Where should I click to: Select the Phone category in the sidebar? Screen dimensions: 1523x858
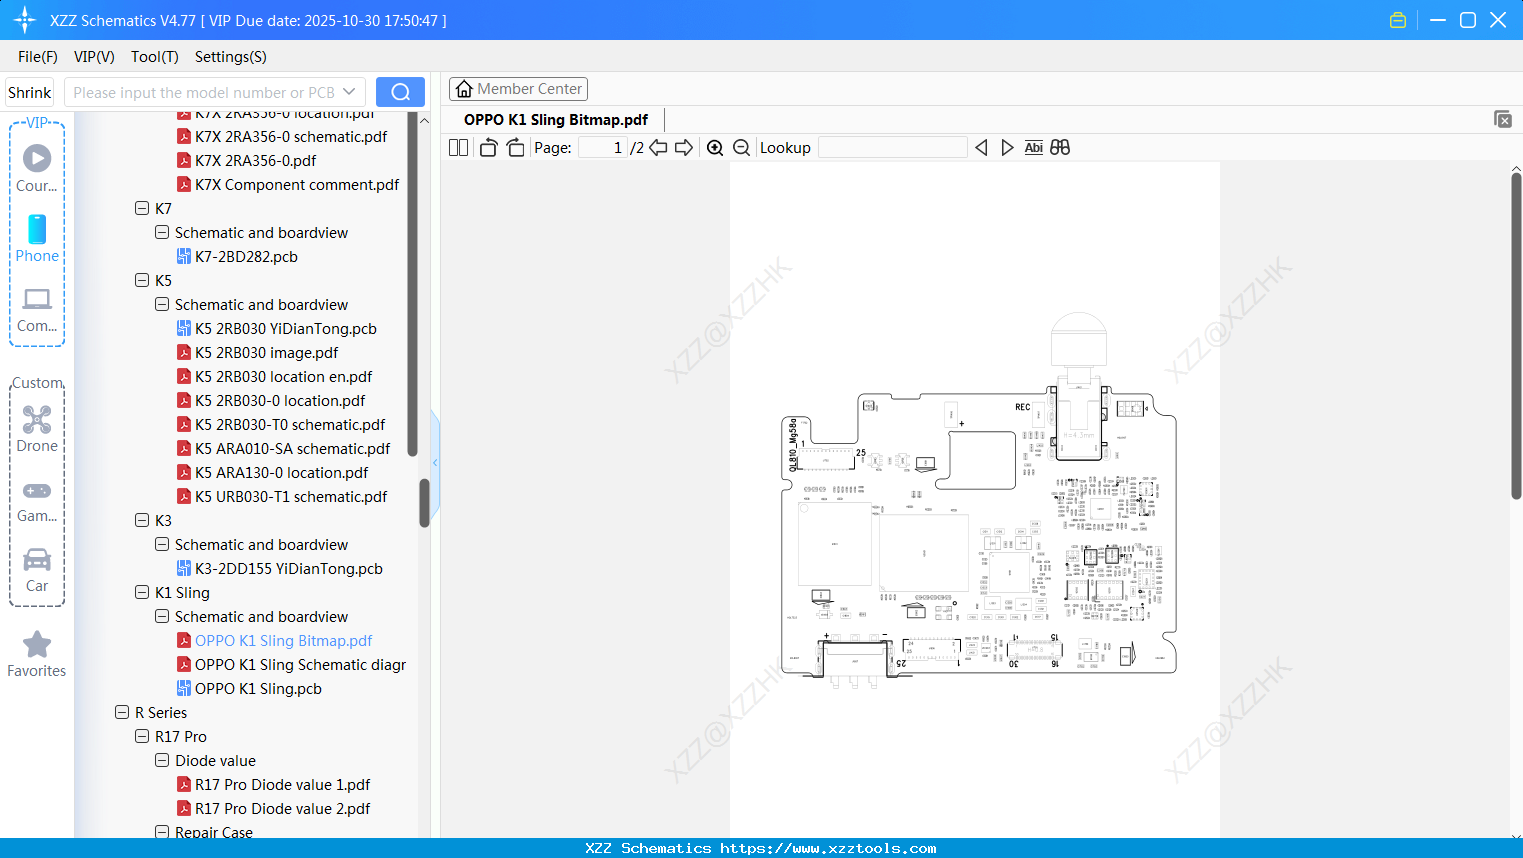click(37, 238)
